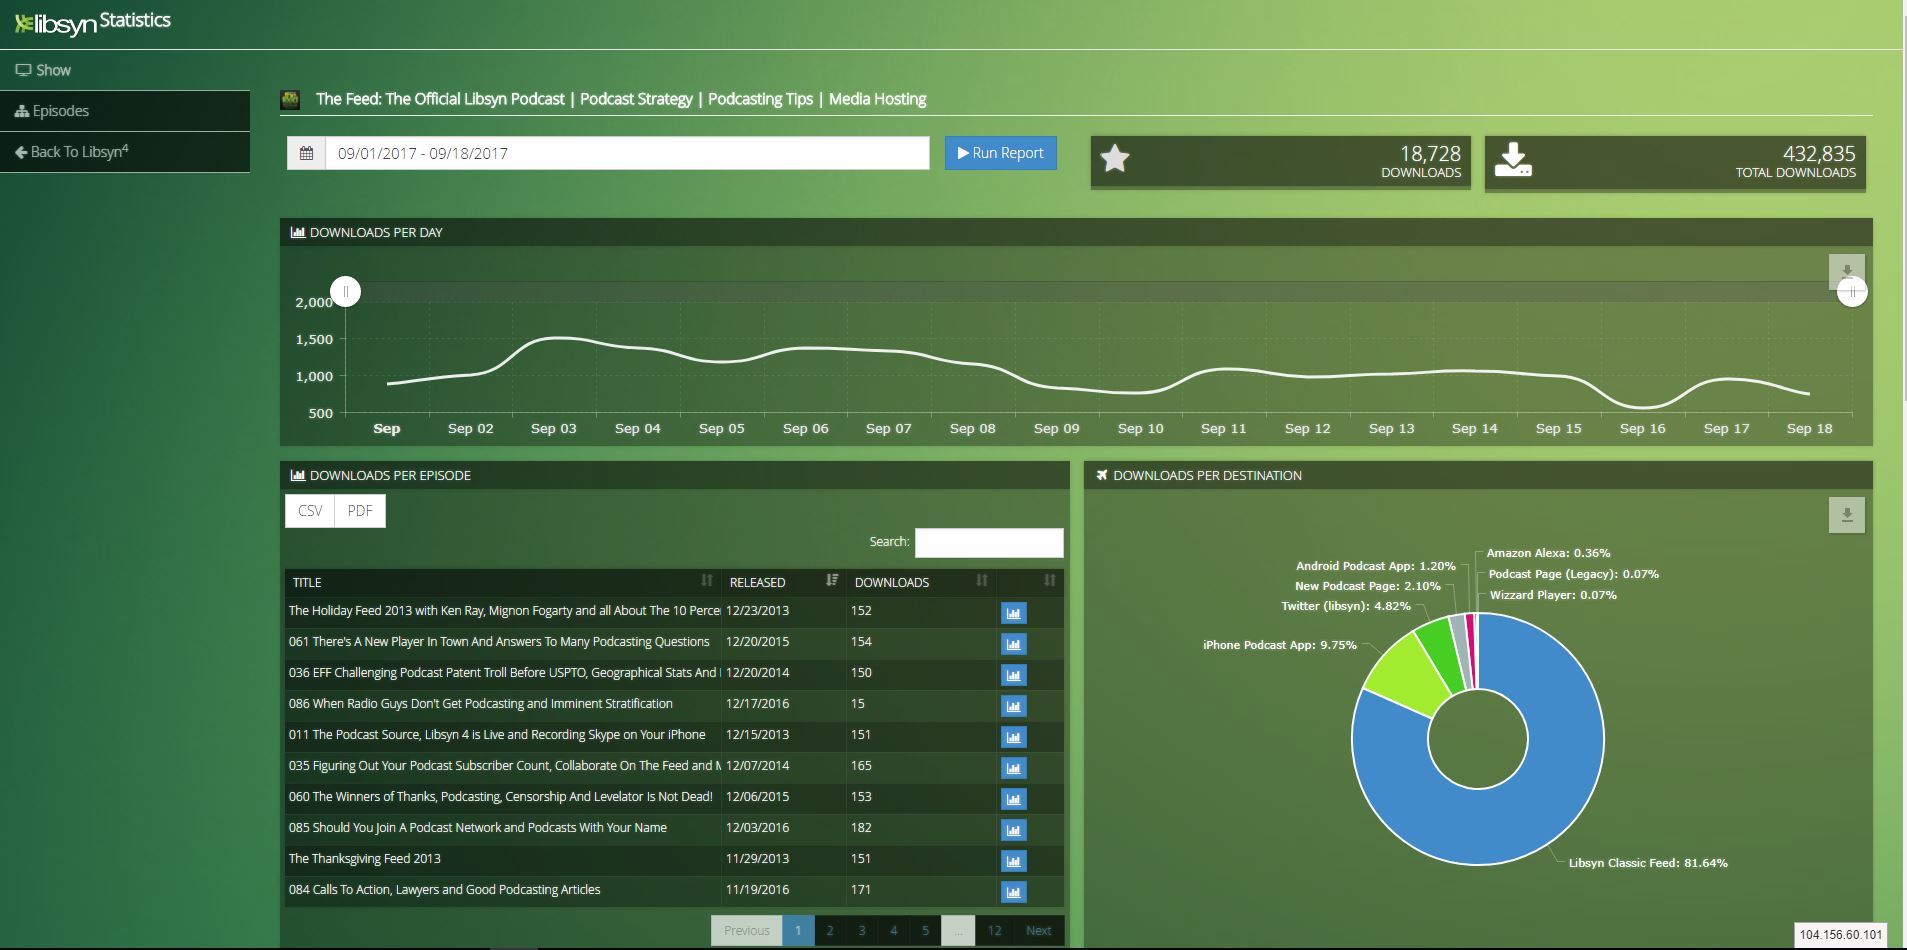Image resolution: width=1907 pixels, height=950 pixels.
Task: Click the Android Podcast App: 1.20% label
Action: pyautogui.click(x=1375, y=566)
